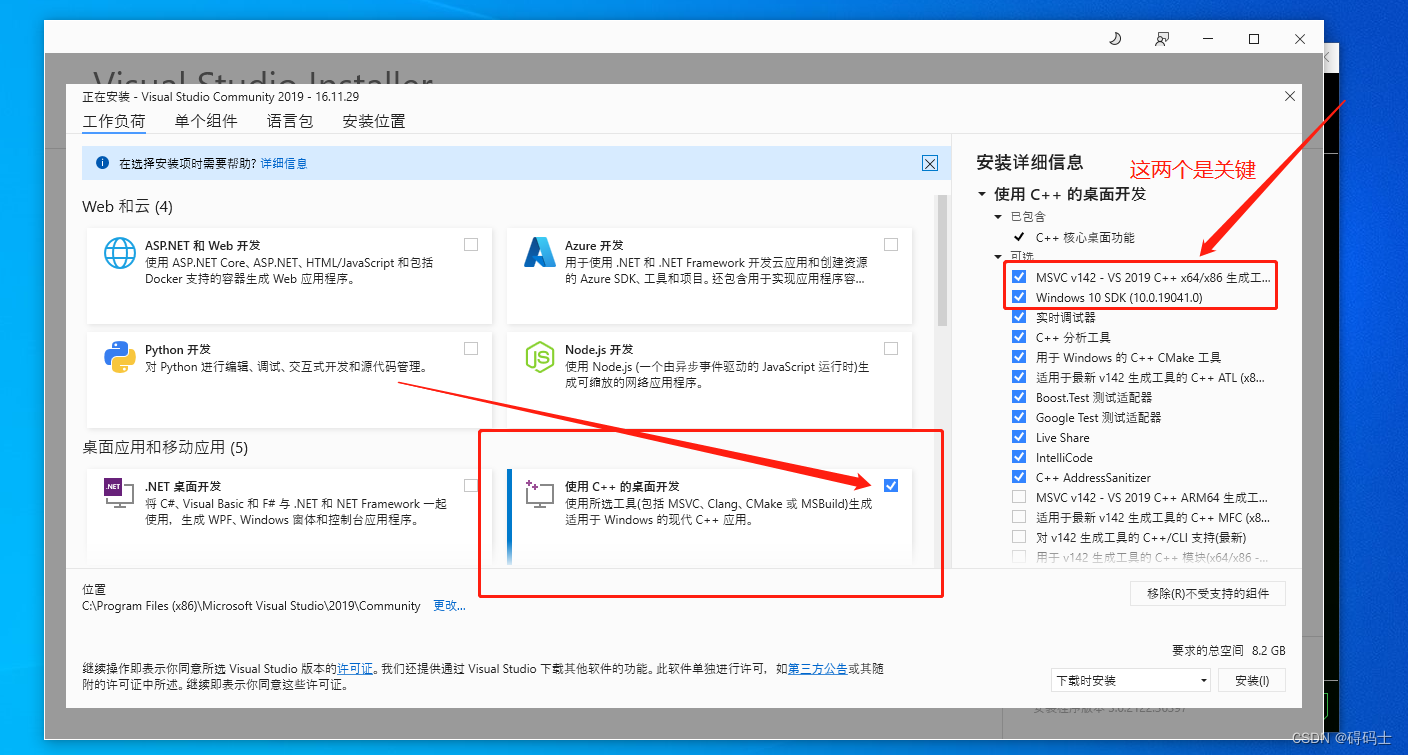This screenshot has height=755, width=1408.
Task: Uncheck IntelliCode component
Action: [x=1019, y=457]
